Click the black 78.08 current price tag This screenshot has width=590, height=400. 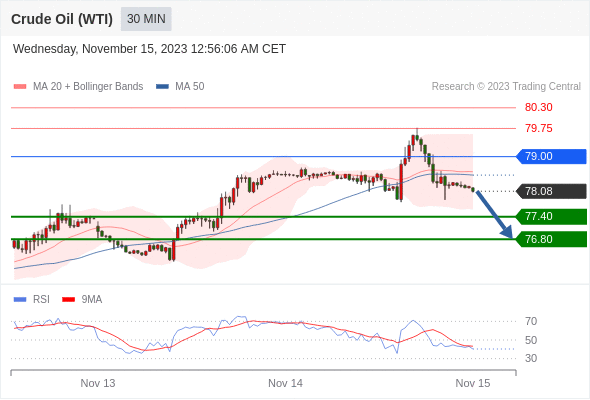tap(551, 191)
